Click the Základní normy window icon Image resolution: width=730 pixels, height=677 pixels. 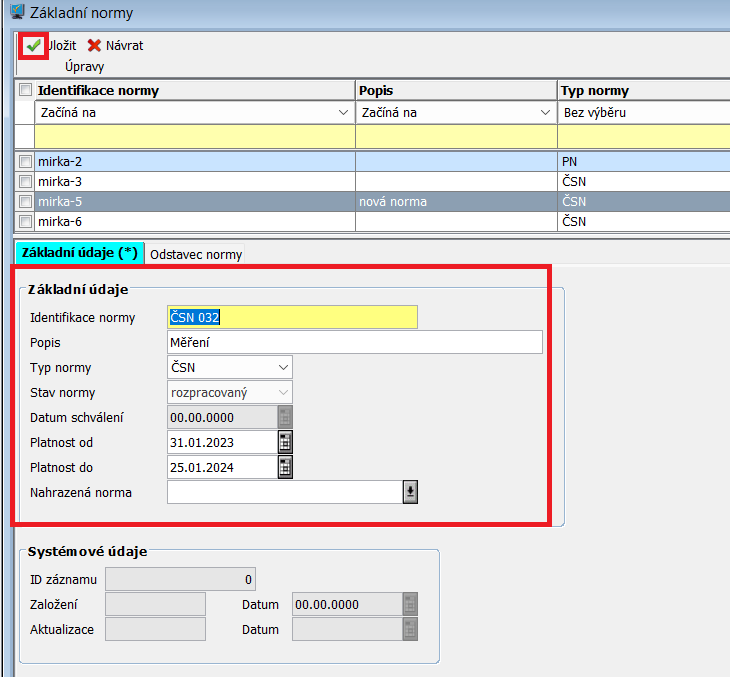[16, 13]
